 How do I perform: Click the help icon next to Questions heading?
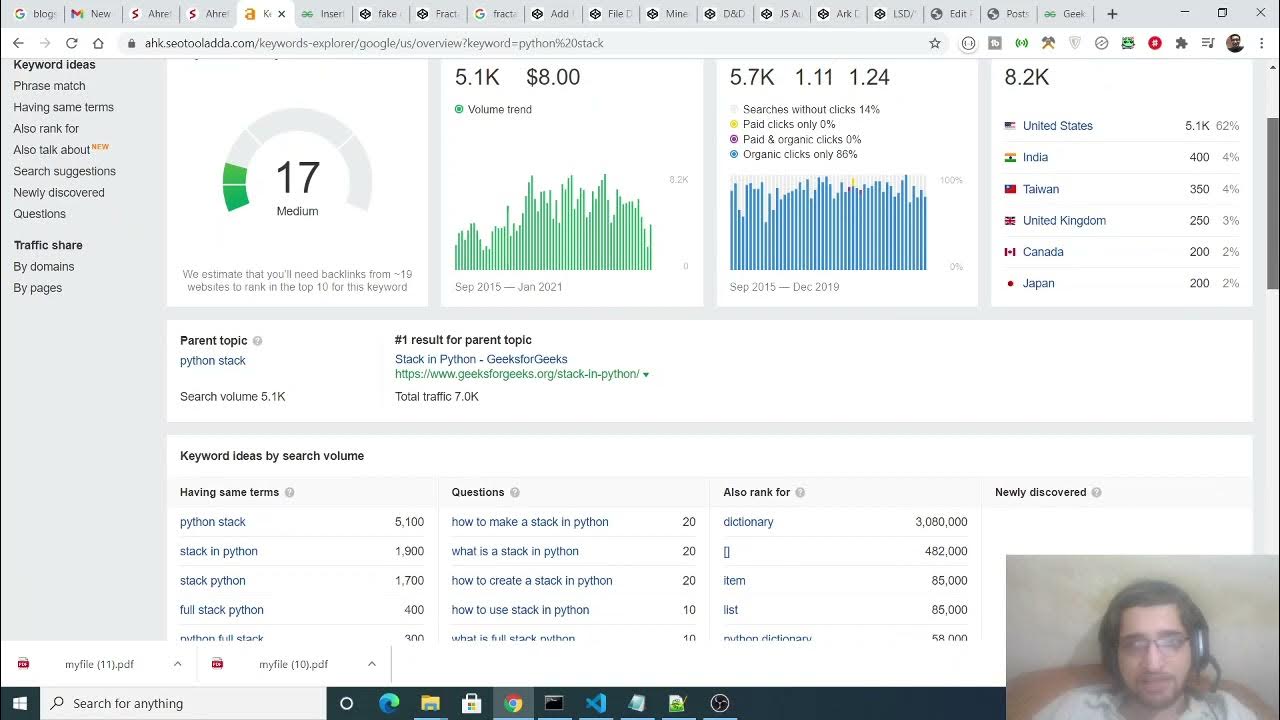coord(515,493)
